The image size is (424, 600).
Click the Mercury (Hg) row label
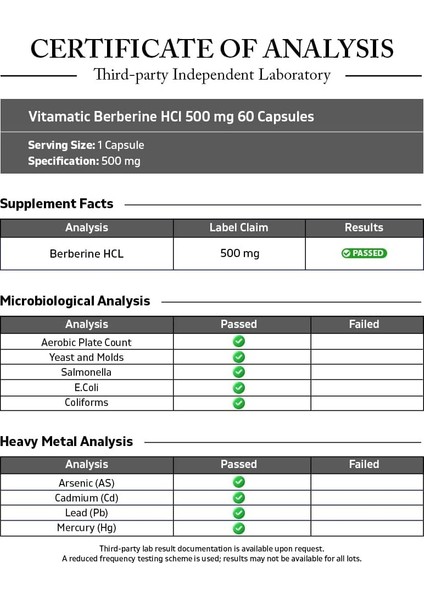[86, 528]
